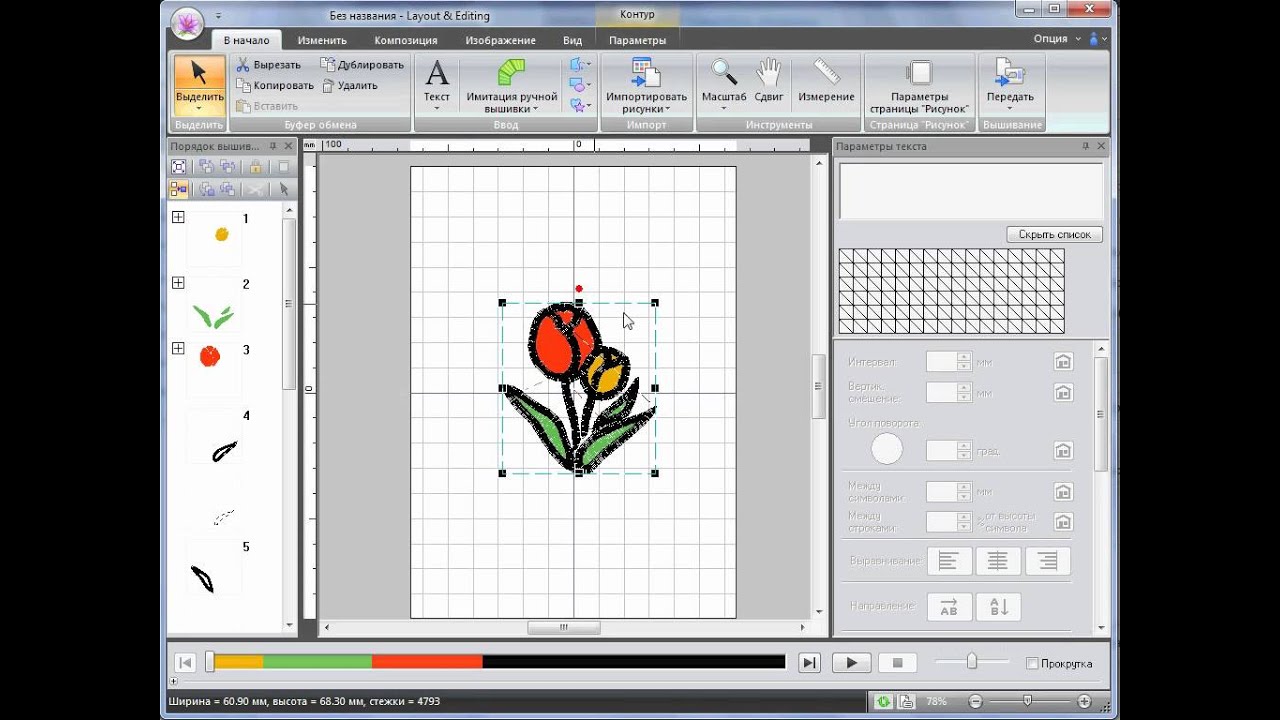Click highlighted color-grouping icon in sewing order panel
Screen dimensions: 1280x720
[x=178, y=188]
